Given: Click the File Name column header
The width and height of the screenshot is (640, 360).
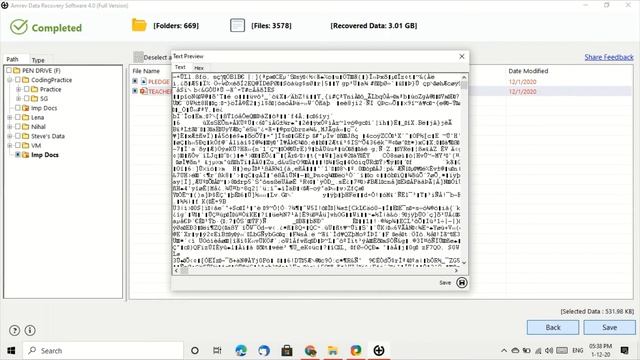Looking at the screenshot, I should (x=146, y=71).
